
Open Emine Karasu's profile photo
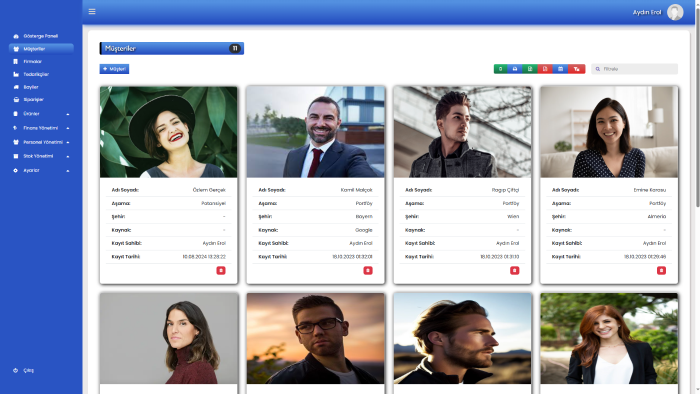609,132
